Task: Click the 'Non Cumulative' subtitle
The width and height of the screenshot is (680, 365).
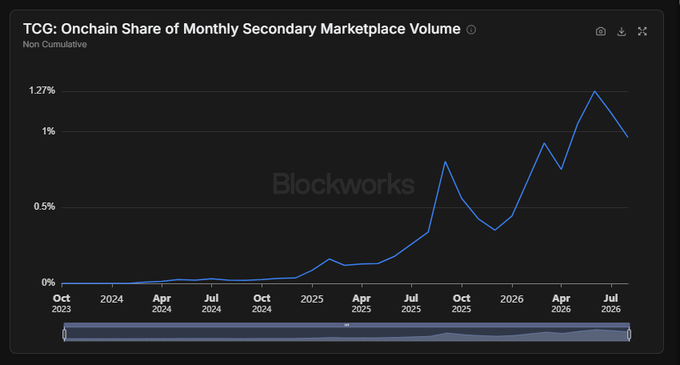Action: click(x=55, y=44)
